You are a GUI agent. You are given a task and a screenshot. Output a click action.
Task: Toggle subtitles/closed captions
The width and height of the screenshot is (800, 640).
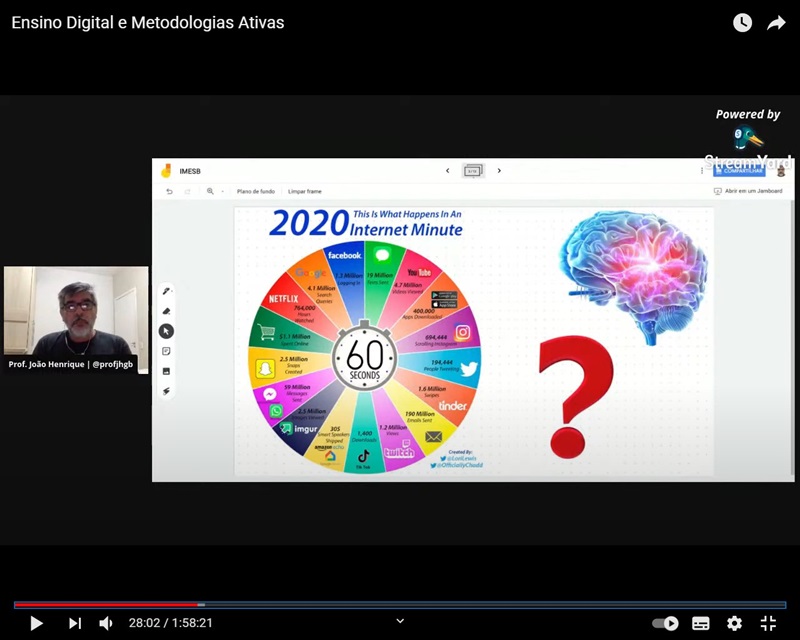coord(701,623)
